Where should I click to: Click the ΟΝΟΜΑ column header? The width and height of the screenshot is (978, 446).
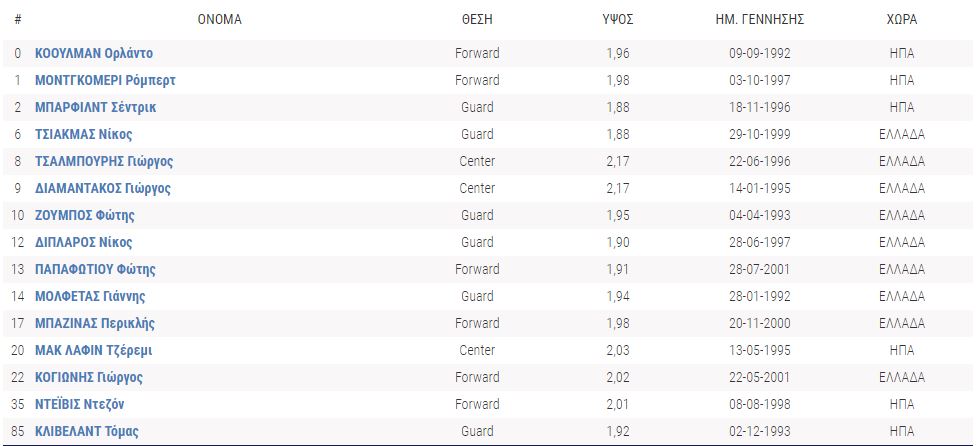tap(219, 19)
